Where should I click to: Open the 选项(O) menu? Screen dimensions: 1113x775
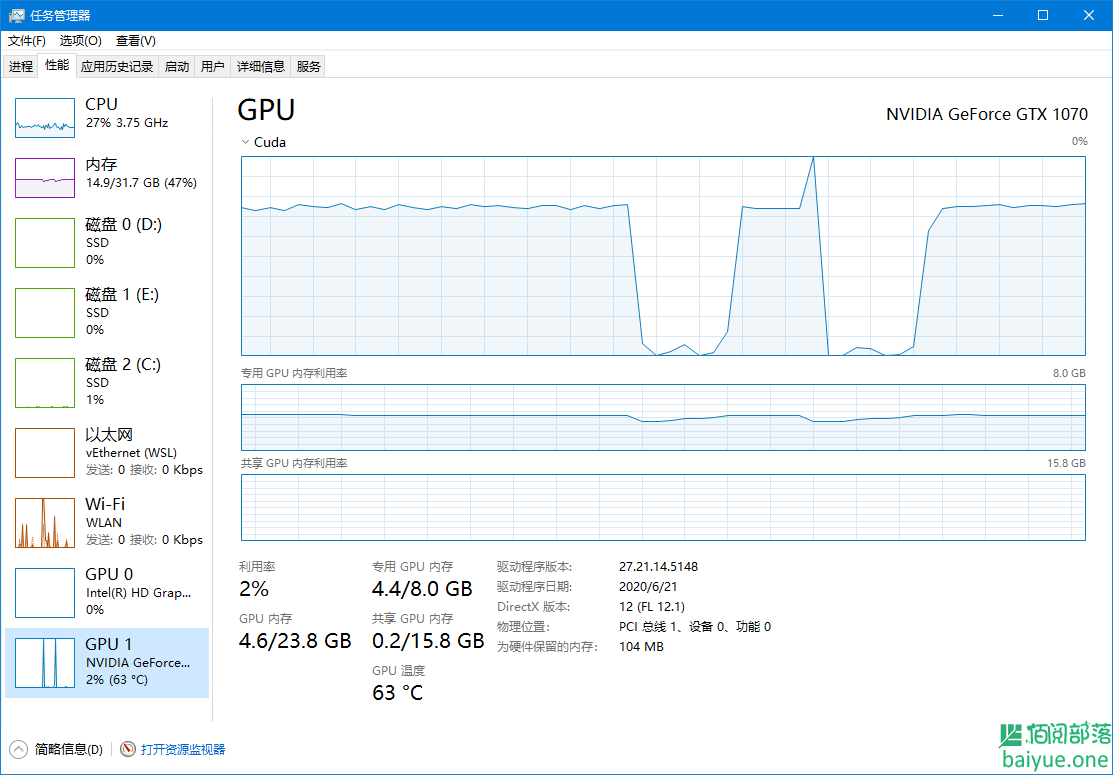click(81, 40)
